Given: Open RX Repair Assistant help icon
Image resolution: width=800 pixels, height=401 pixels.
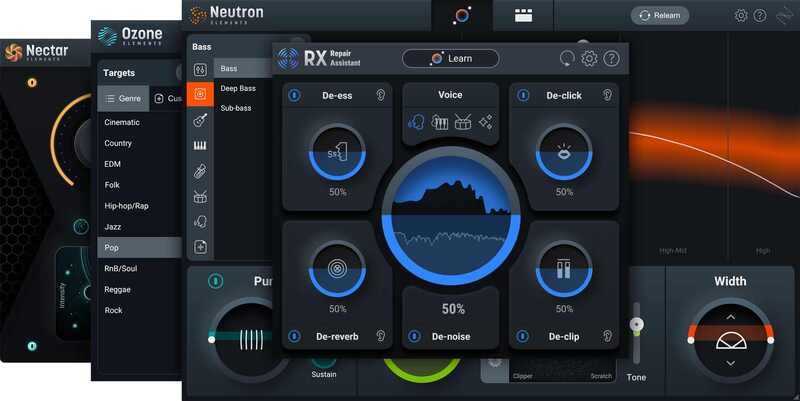Looking at the screenshot, I should tap(611, 58).
